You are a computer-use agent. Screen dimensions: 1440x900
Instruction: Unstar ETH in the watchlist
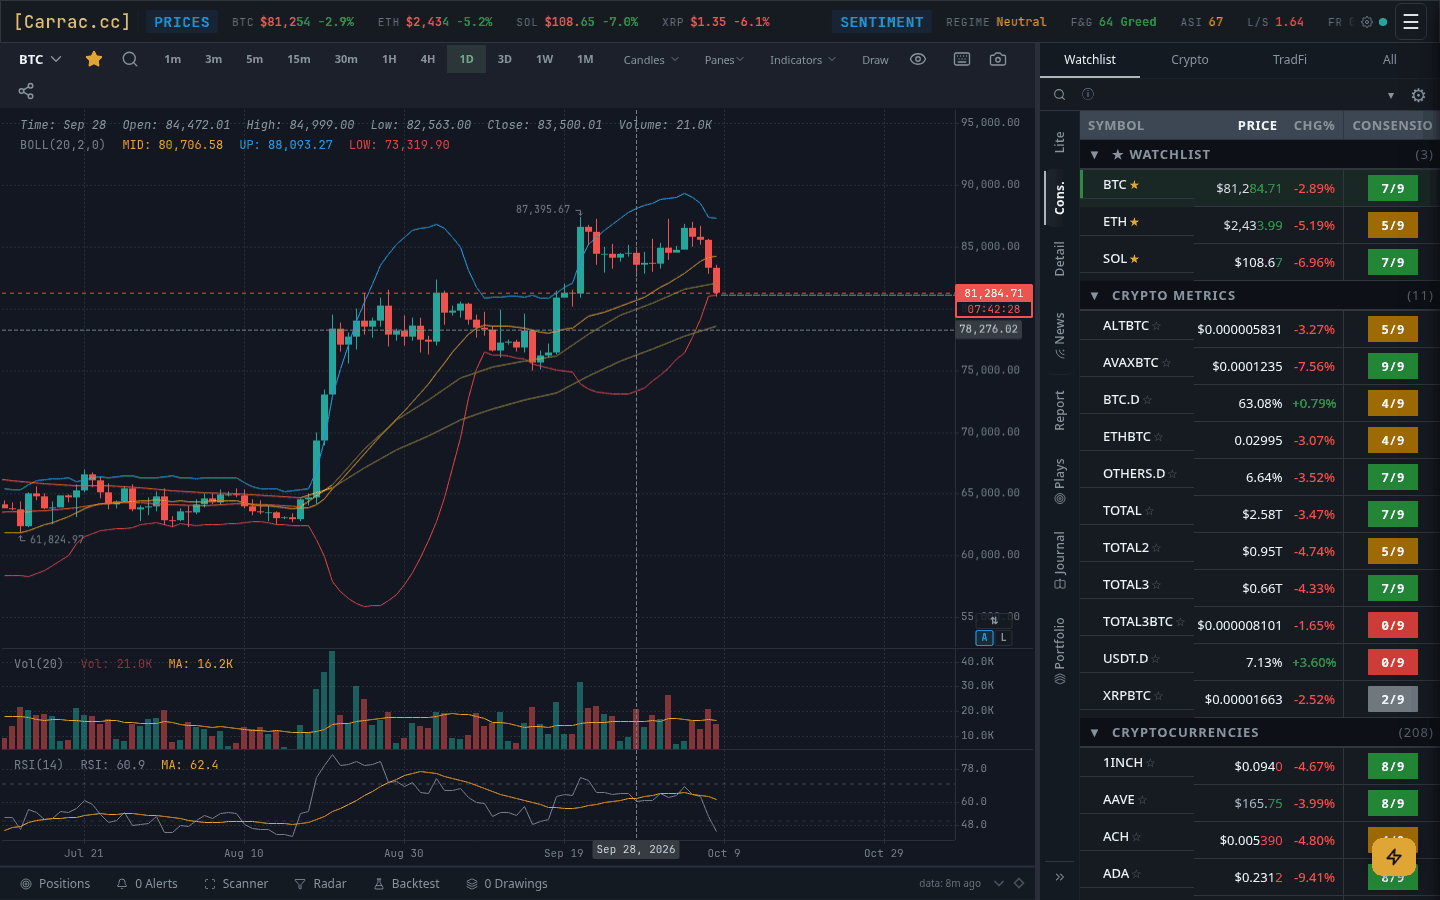coord(1135,222)
